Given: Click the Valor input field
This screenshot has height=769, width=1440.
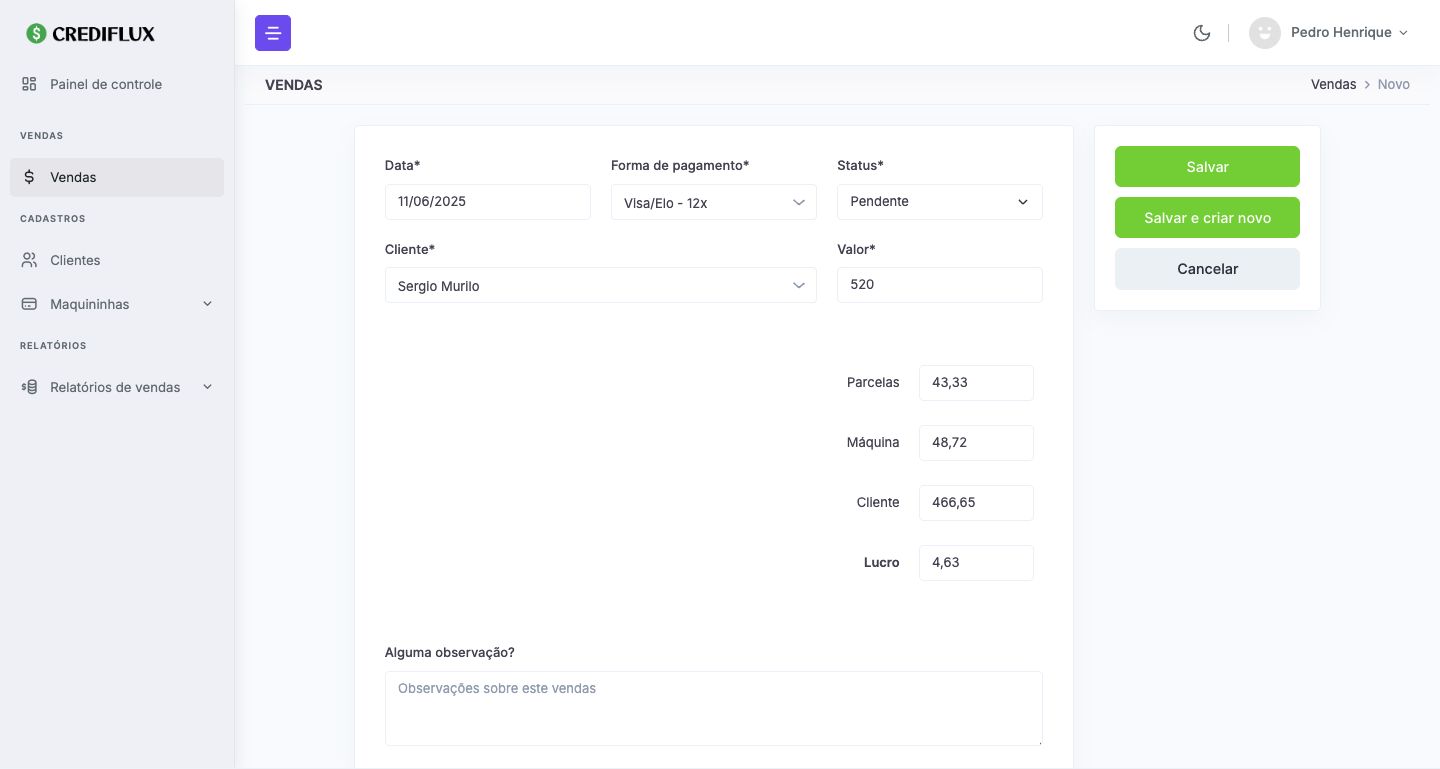Looking at the screenshot, I should [x=939, y=285].
